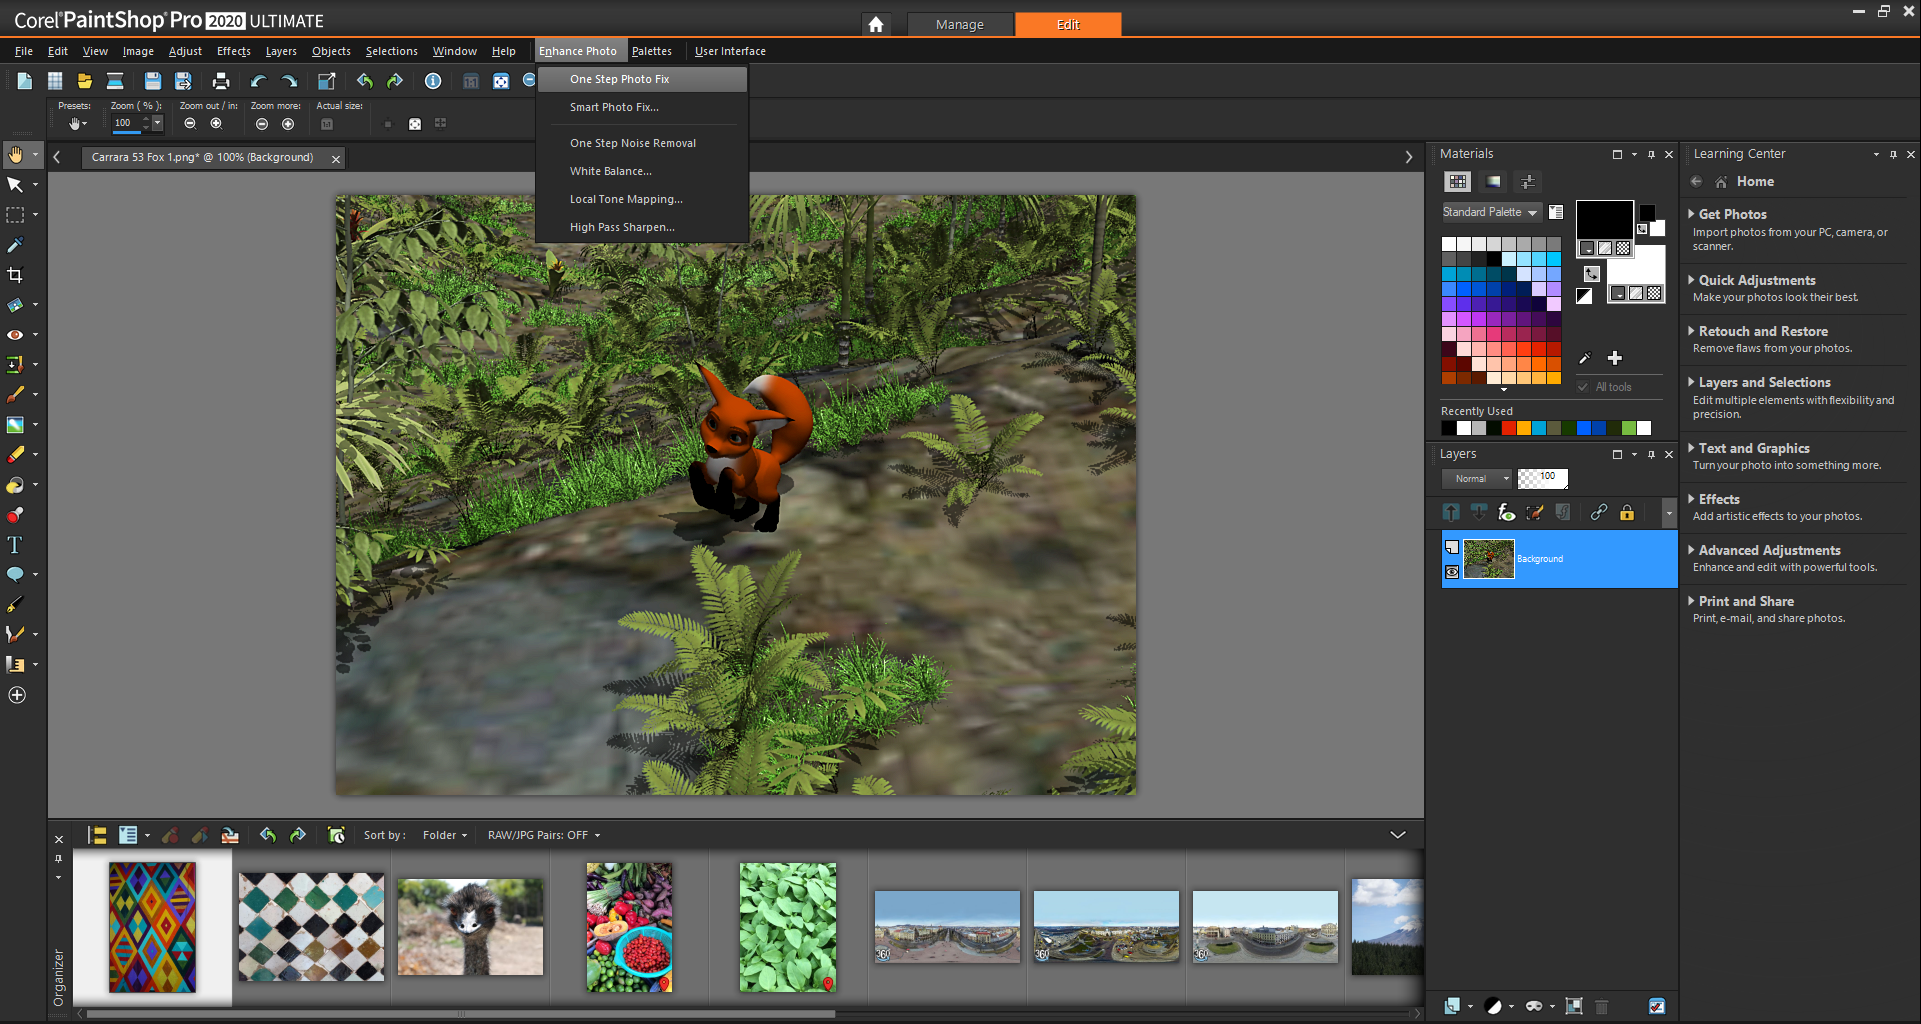Screen dimensions: 1921x1024
Task: Select the Paint Brush tool
Action: (x=15, y=395)
